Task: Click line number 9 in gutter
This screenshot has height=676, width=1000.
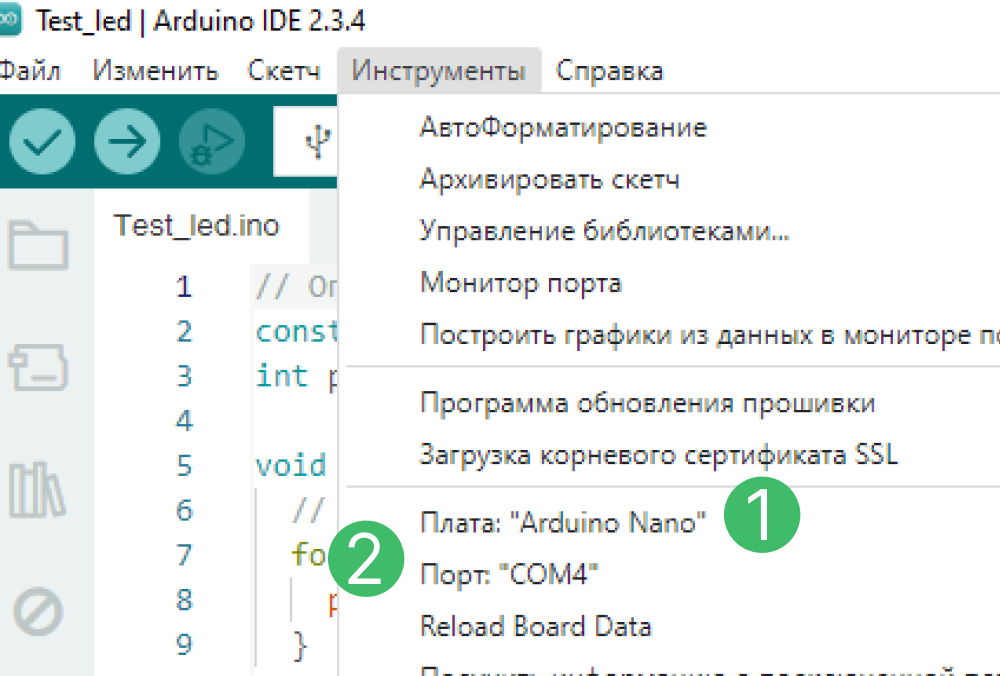Action: 184,644
